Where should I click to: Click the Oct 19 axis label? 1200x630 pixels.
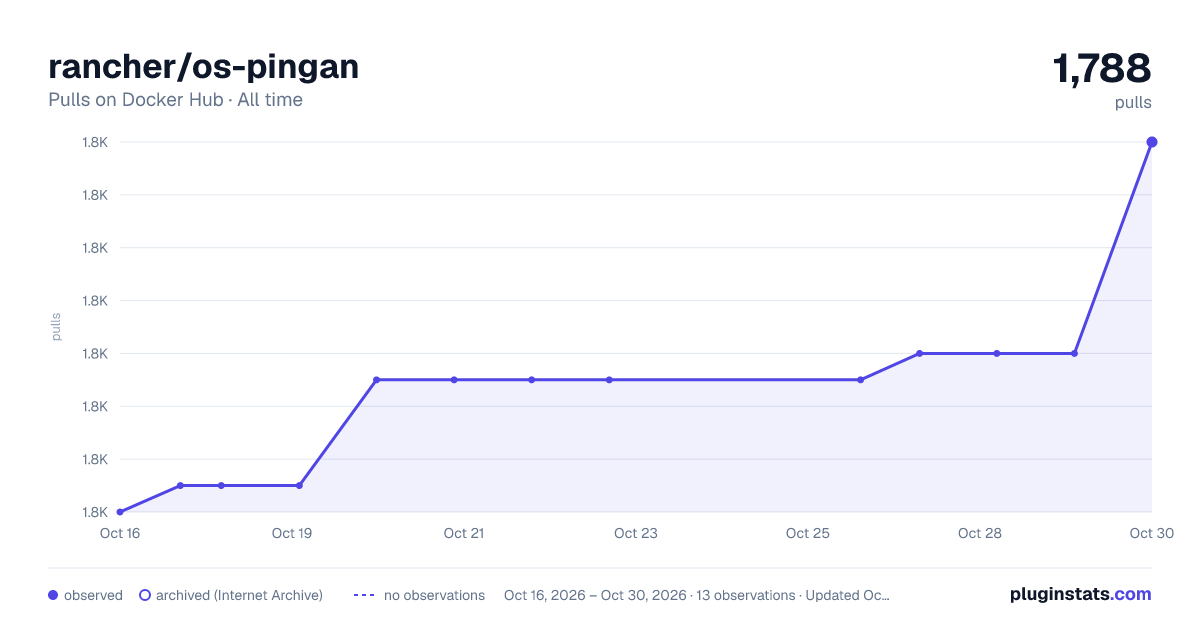tap(292, 533)
